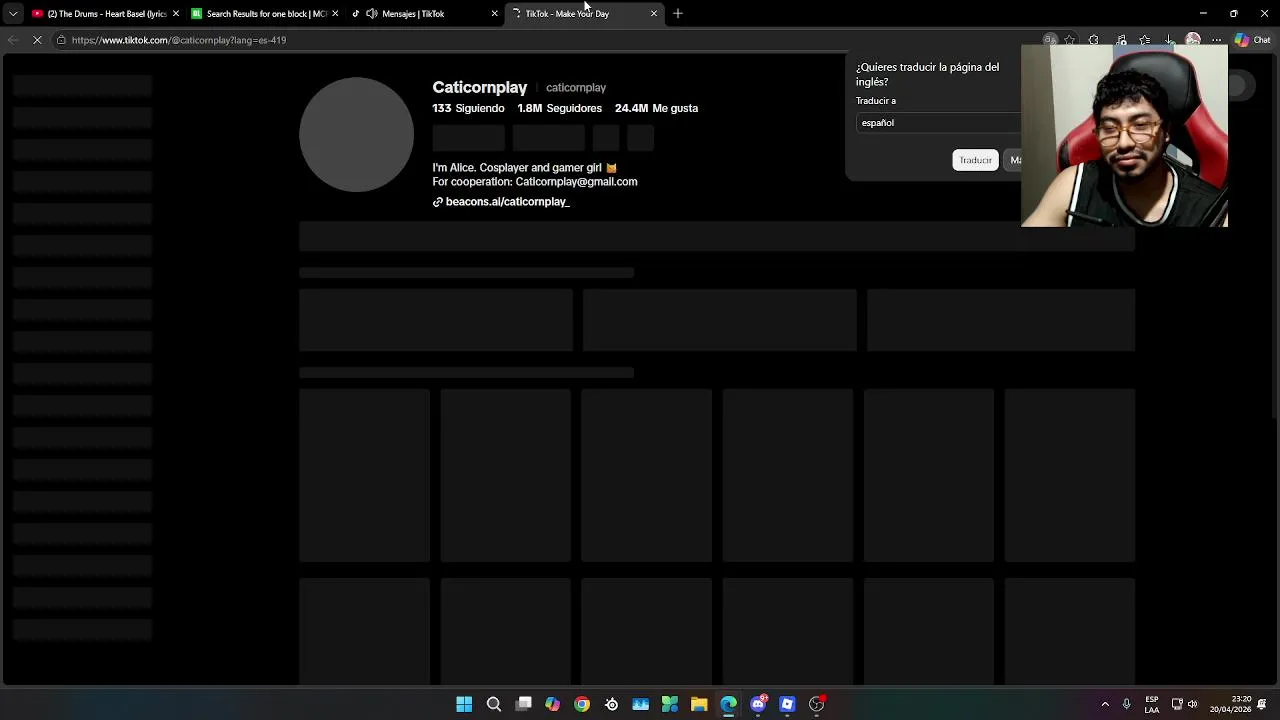Show hidden system tray icons
1280x720 pixels.
pos(1105,704)
